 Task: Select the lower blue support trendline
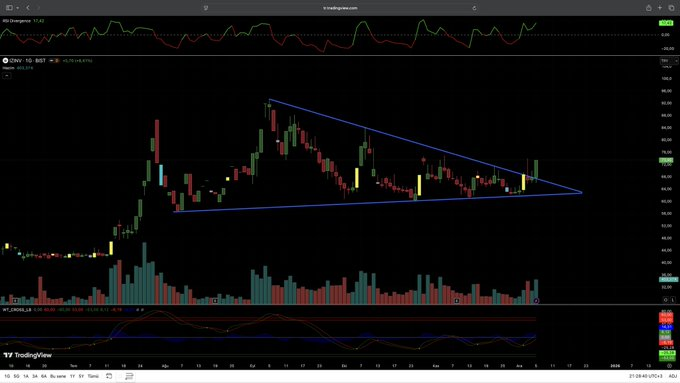click(377, 202)
